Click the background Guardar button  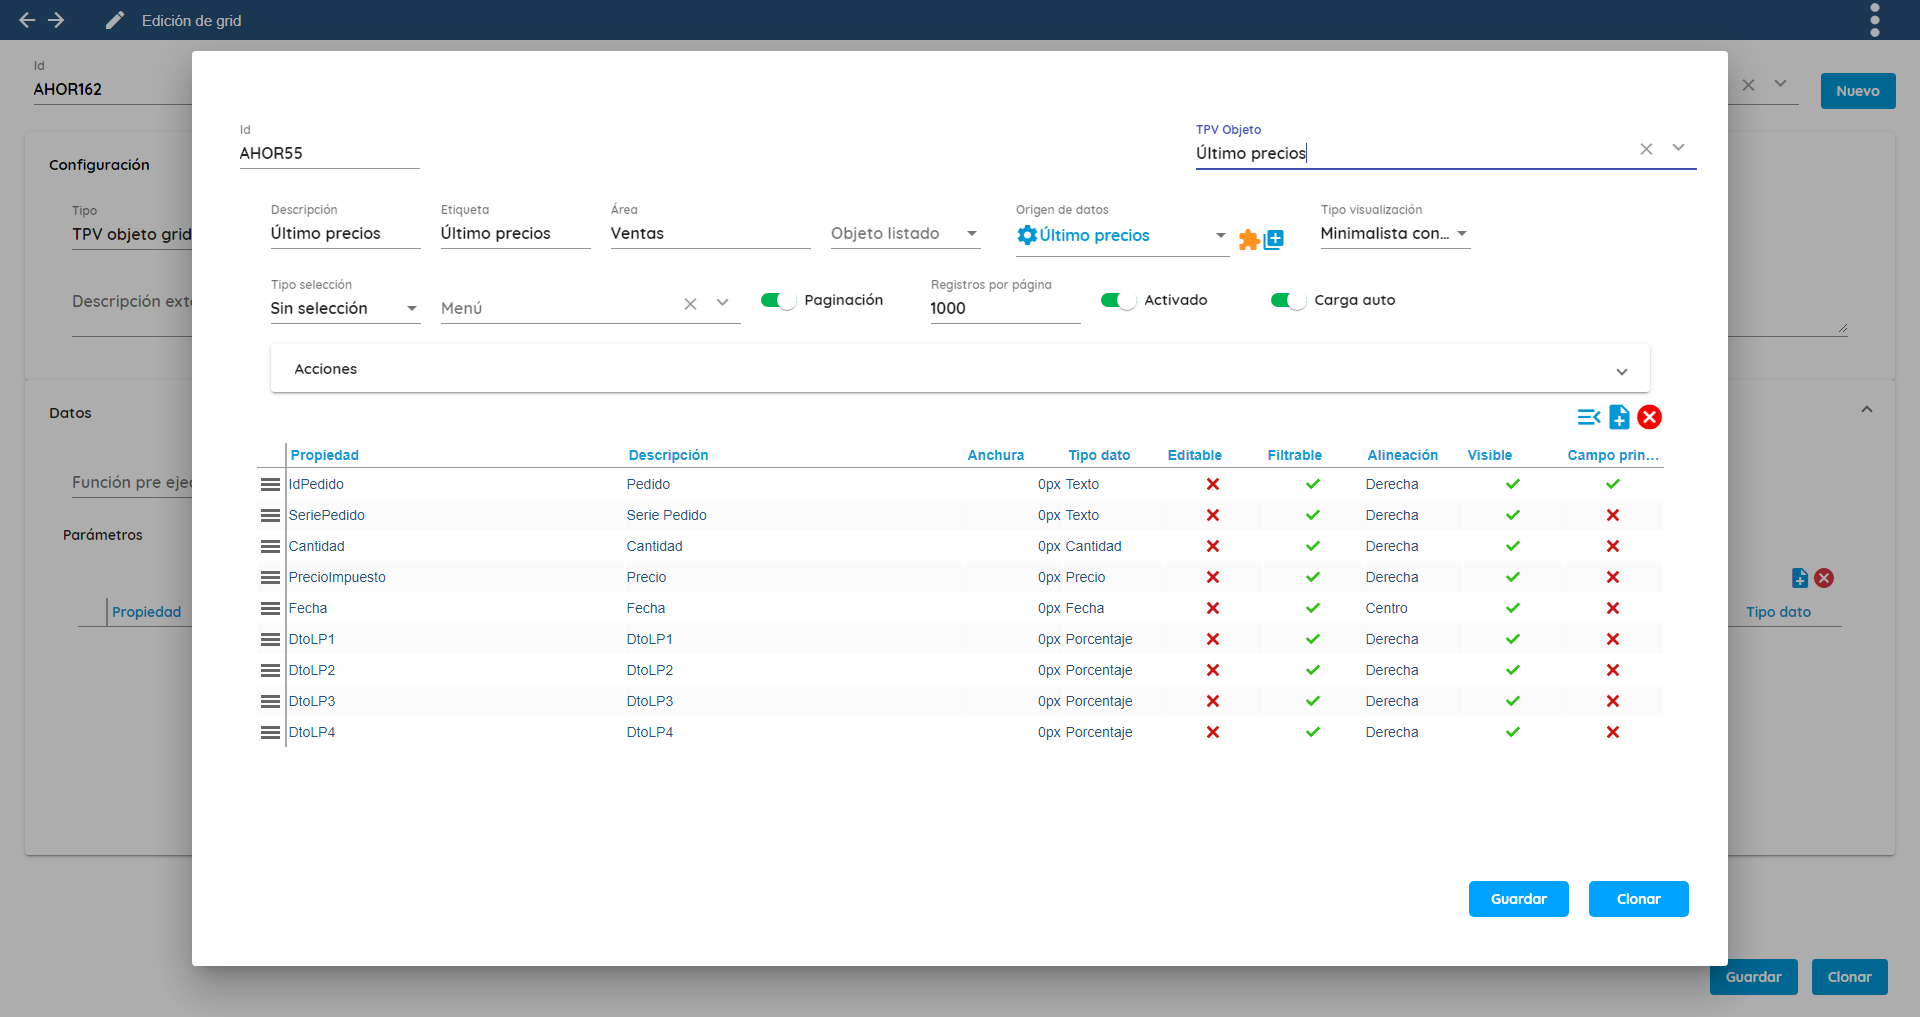pos(1754,977)
